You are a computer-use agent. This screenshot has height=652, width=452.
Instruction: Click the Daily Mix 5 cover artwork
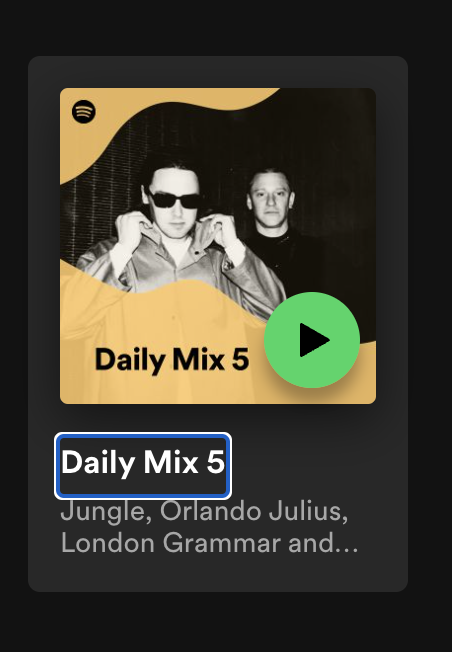[218, 246]
